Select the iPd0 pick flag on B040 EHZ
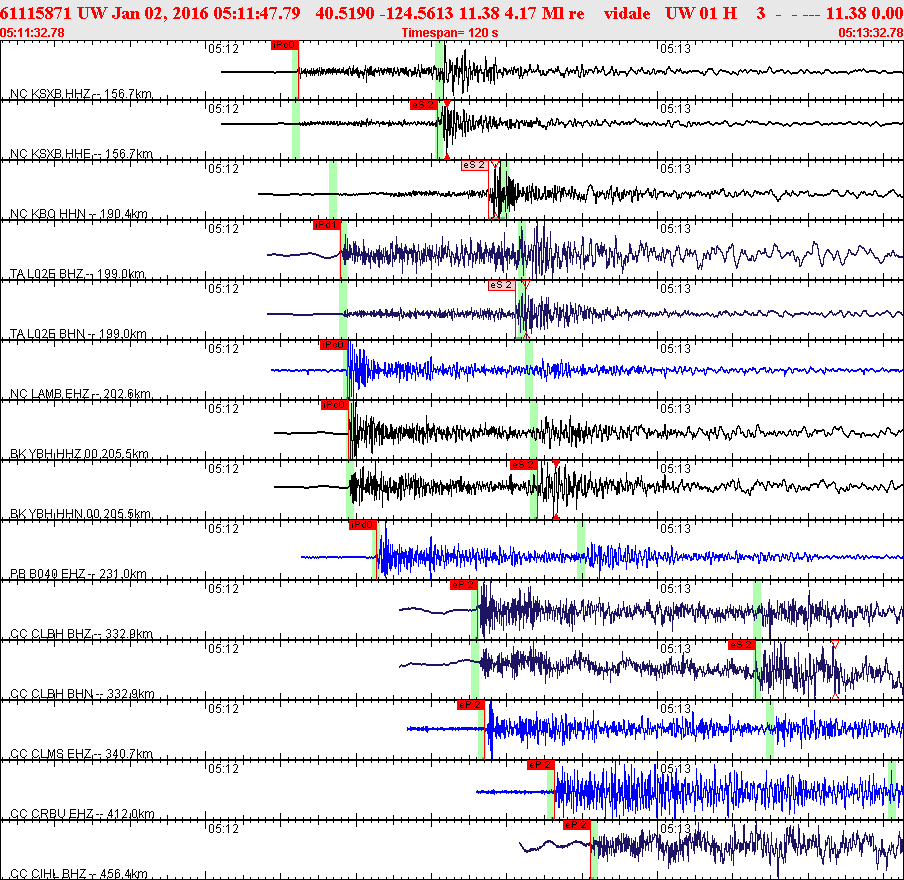This screenshot has height=880, width=904. [363, 525]
